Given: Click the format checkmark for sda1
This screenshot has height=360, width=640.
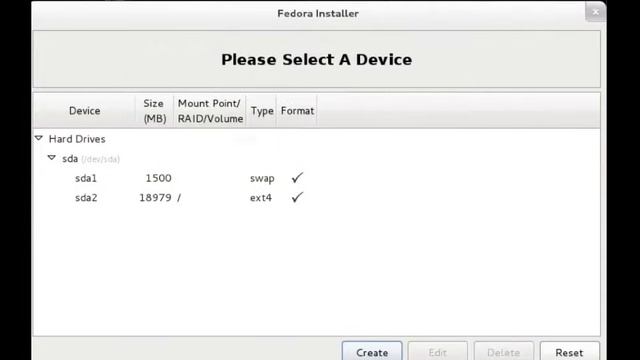Looking at the screenshot, I should [x=297, y=178].
